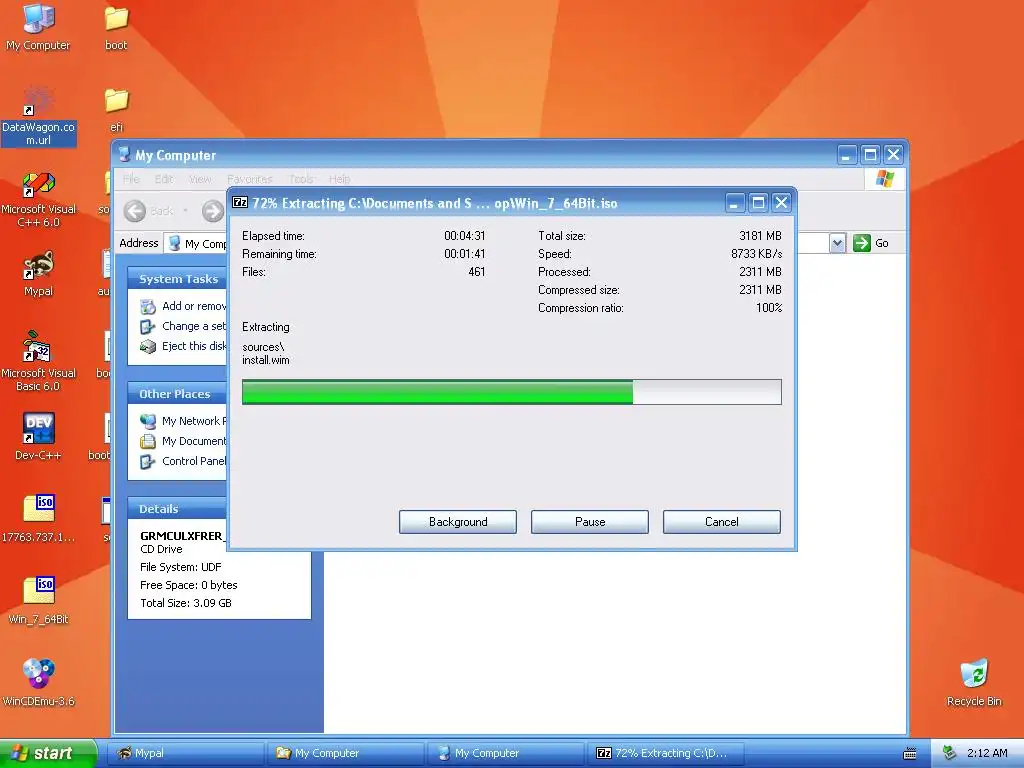Cancel the extraction
Screen dimensions: 1024x768
(x=722, y=522)
